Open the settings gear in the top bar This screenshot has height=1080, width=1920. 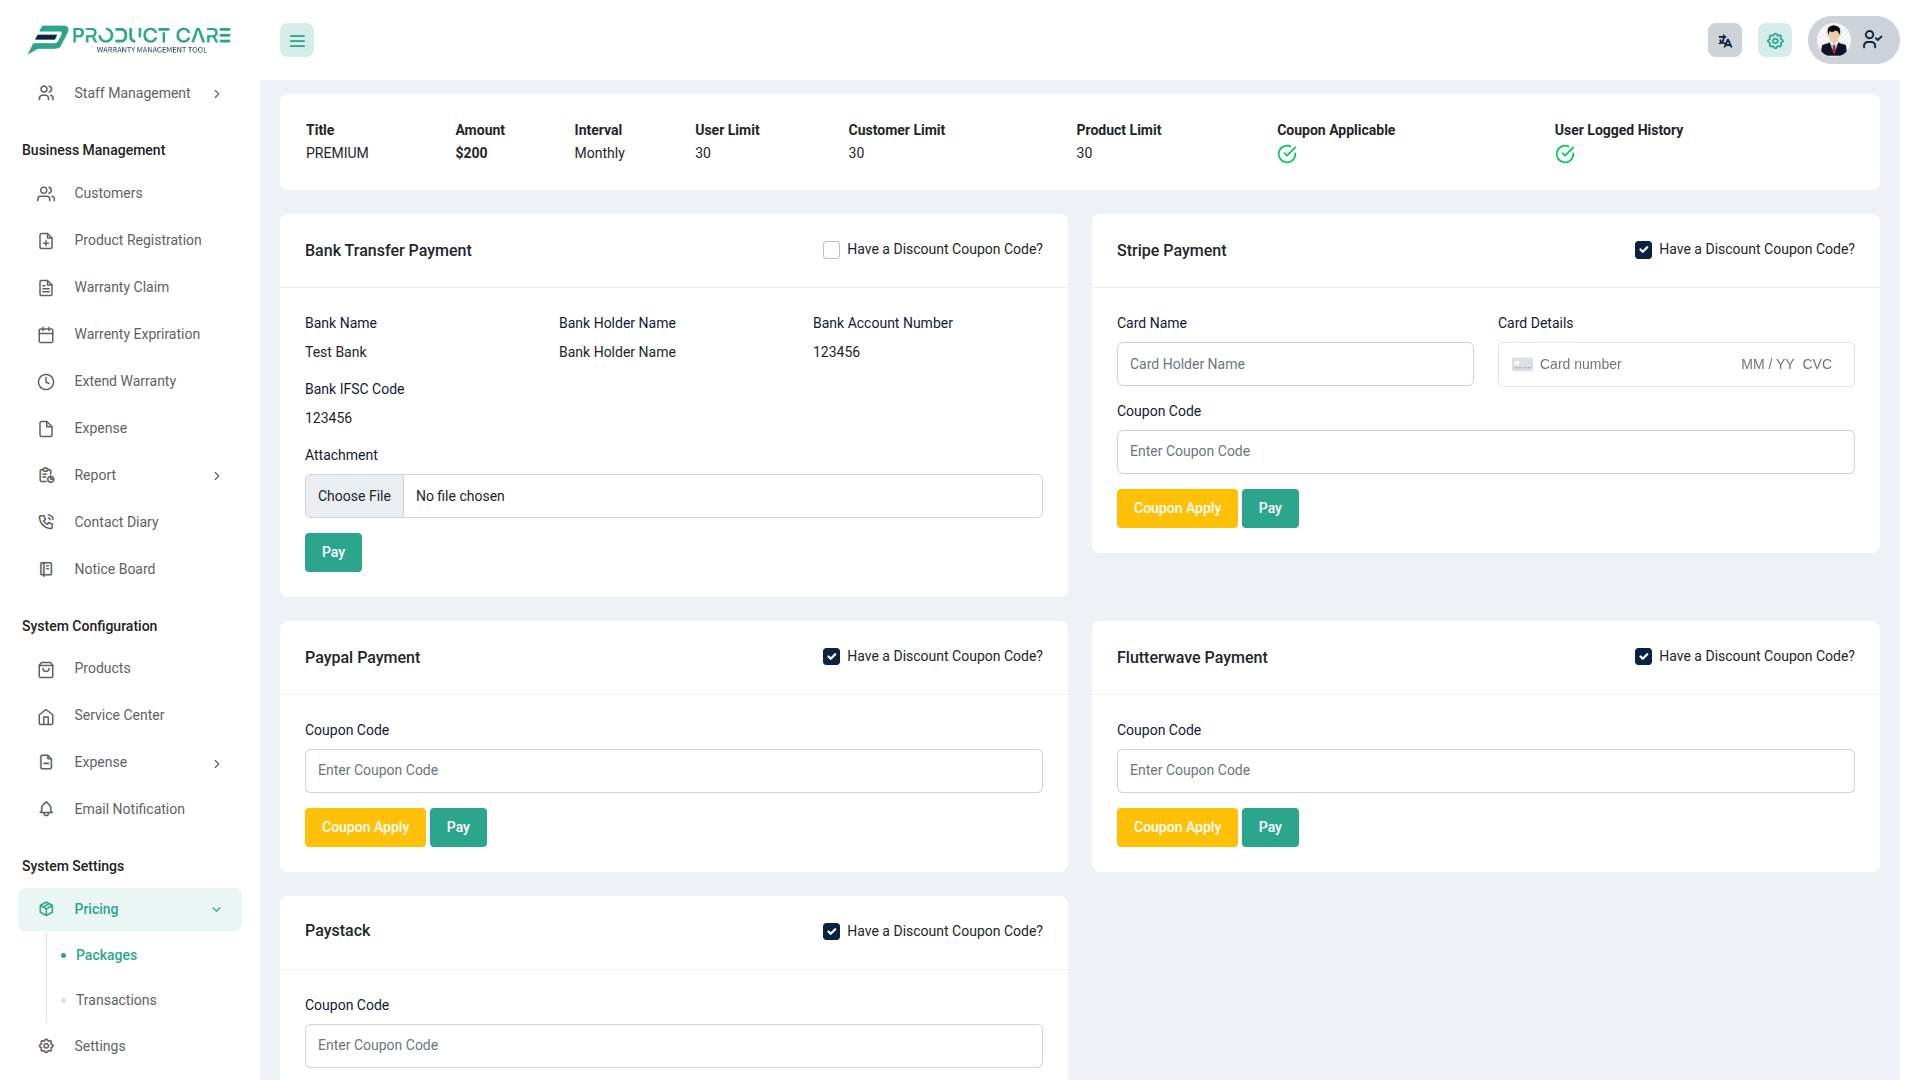1775,40
